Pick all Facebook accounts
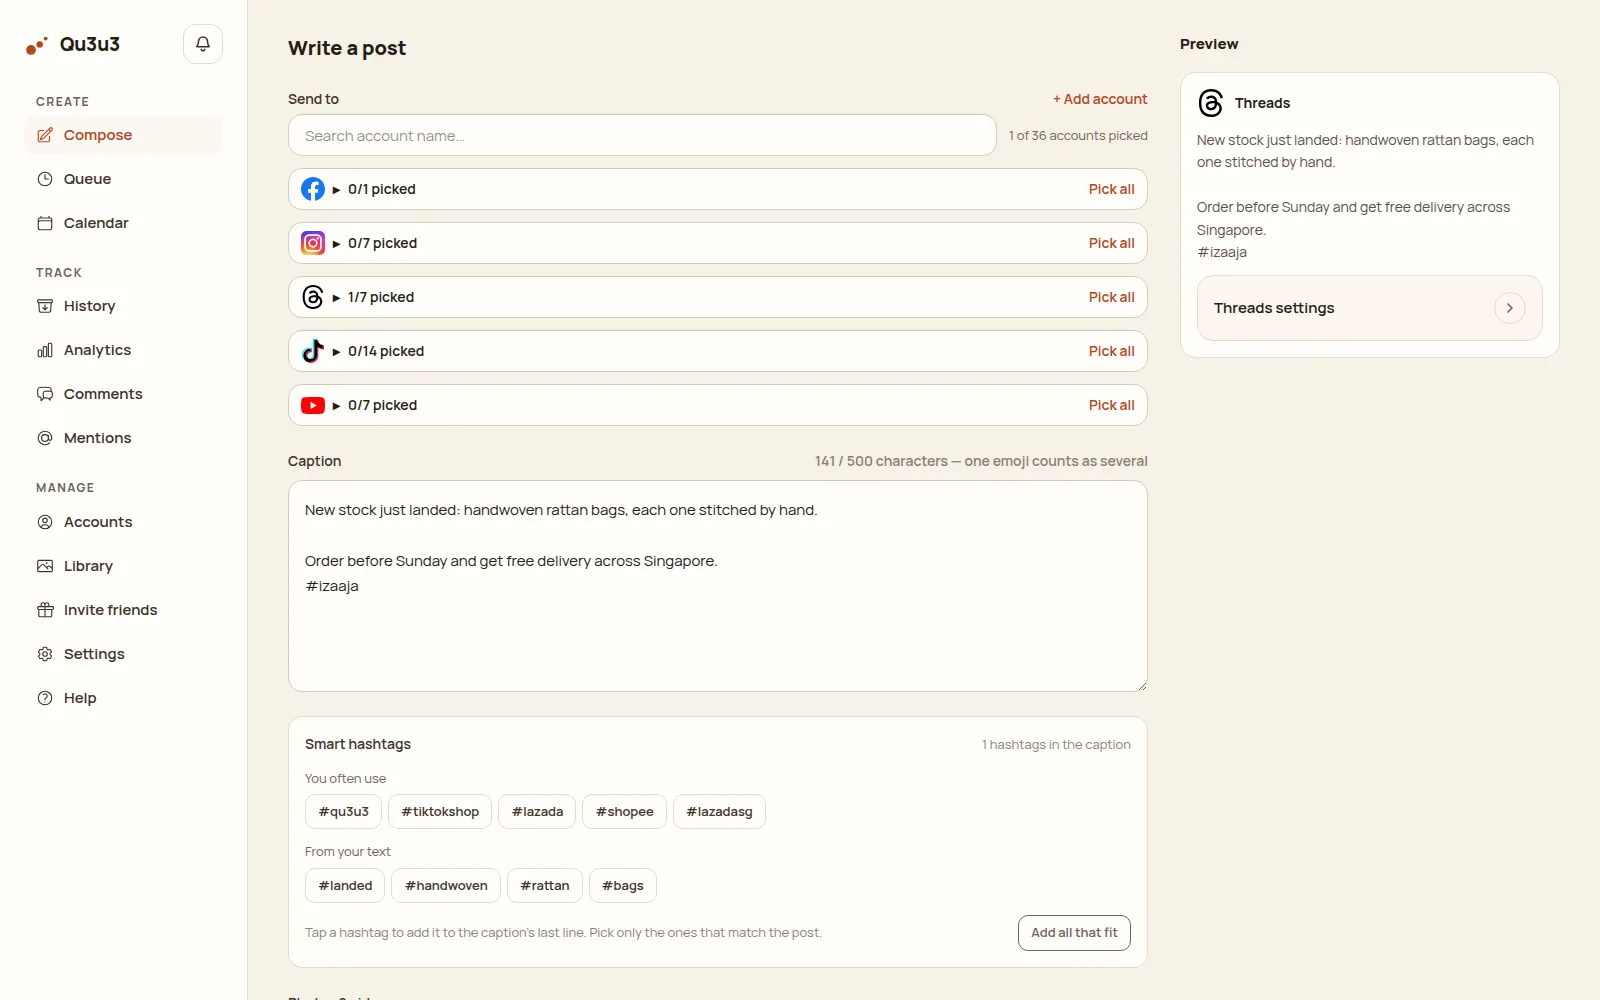 pyautogui.click(x=1111, y=189)
